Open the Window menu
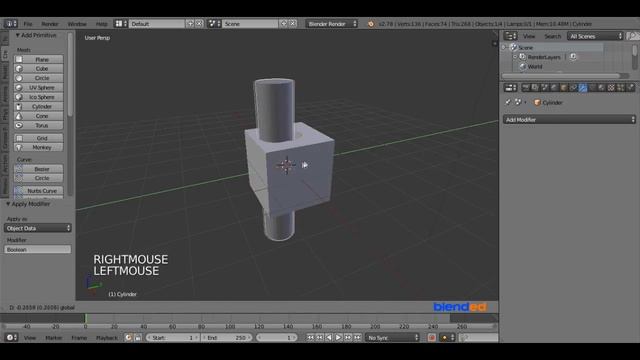Viewport: 640px width, 360px height. (77, 24)
